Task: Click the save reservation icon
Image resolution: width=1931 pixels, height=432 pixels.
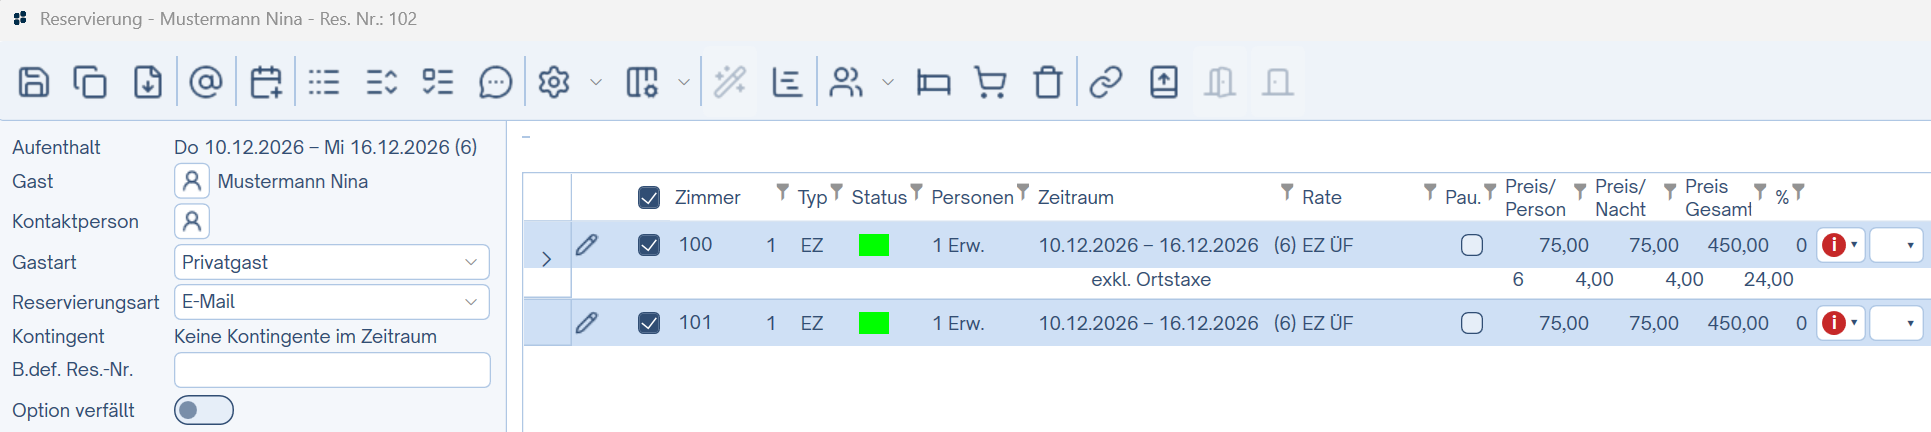Action: pyautogui.click(x=34, y=82)
